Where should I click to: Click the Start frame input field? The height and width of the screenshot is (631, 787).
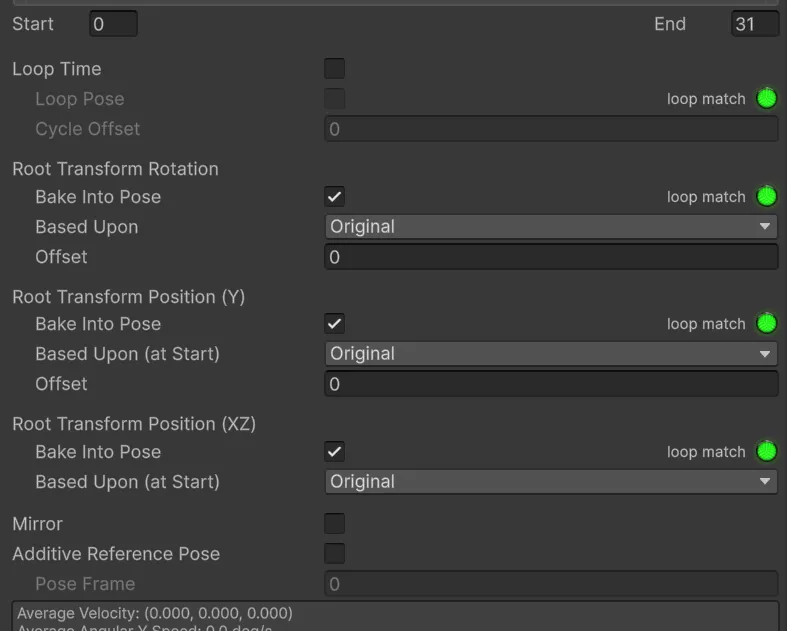[x=113, y=24]
